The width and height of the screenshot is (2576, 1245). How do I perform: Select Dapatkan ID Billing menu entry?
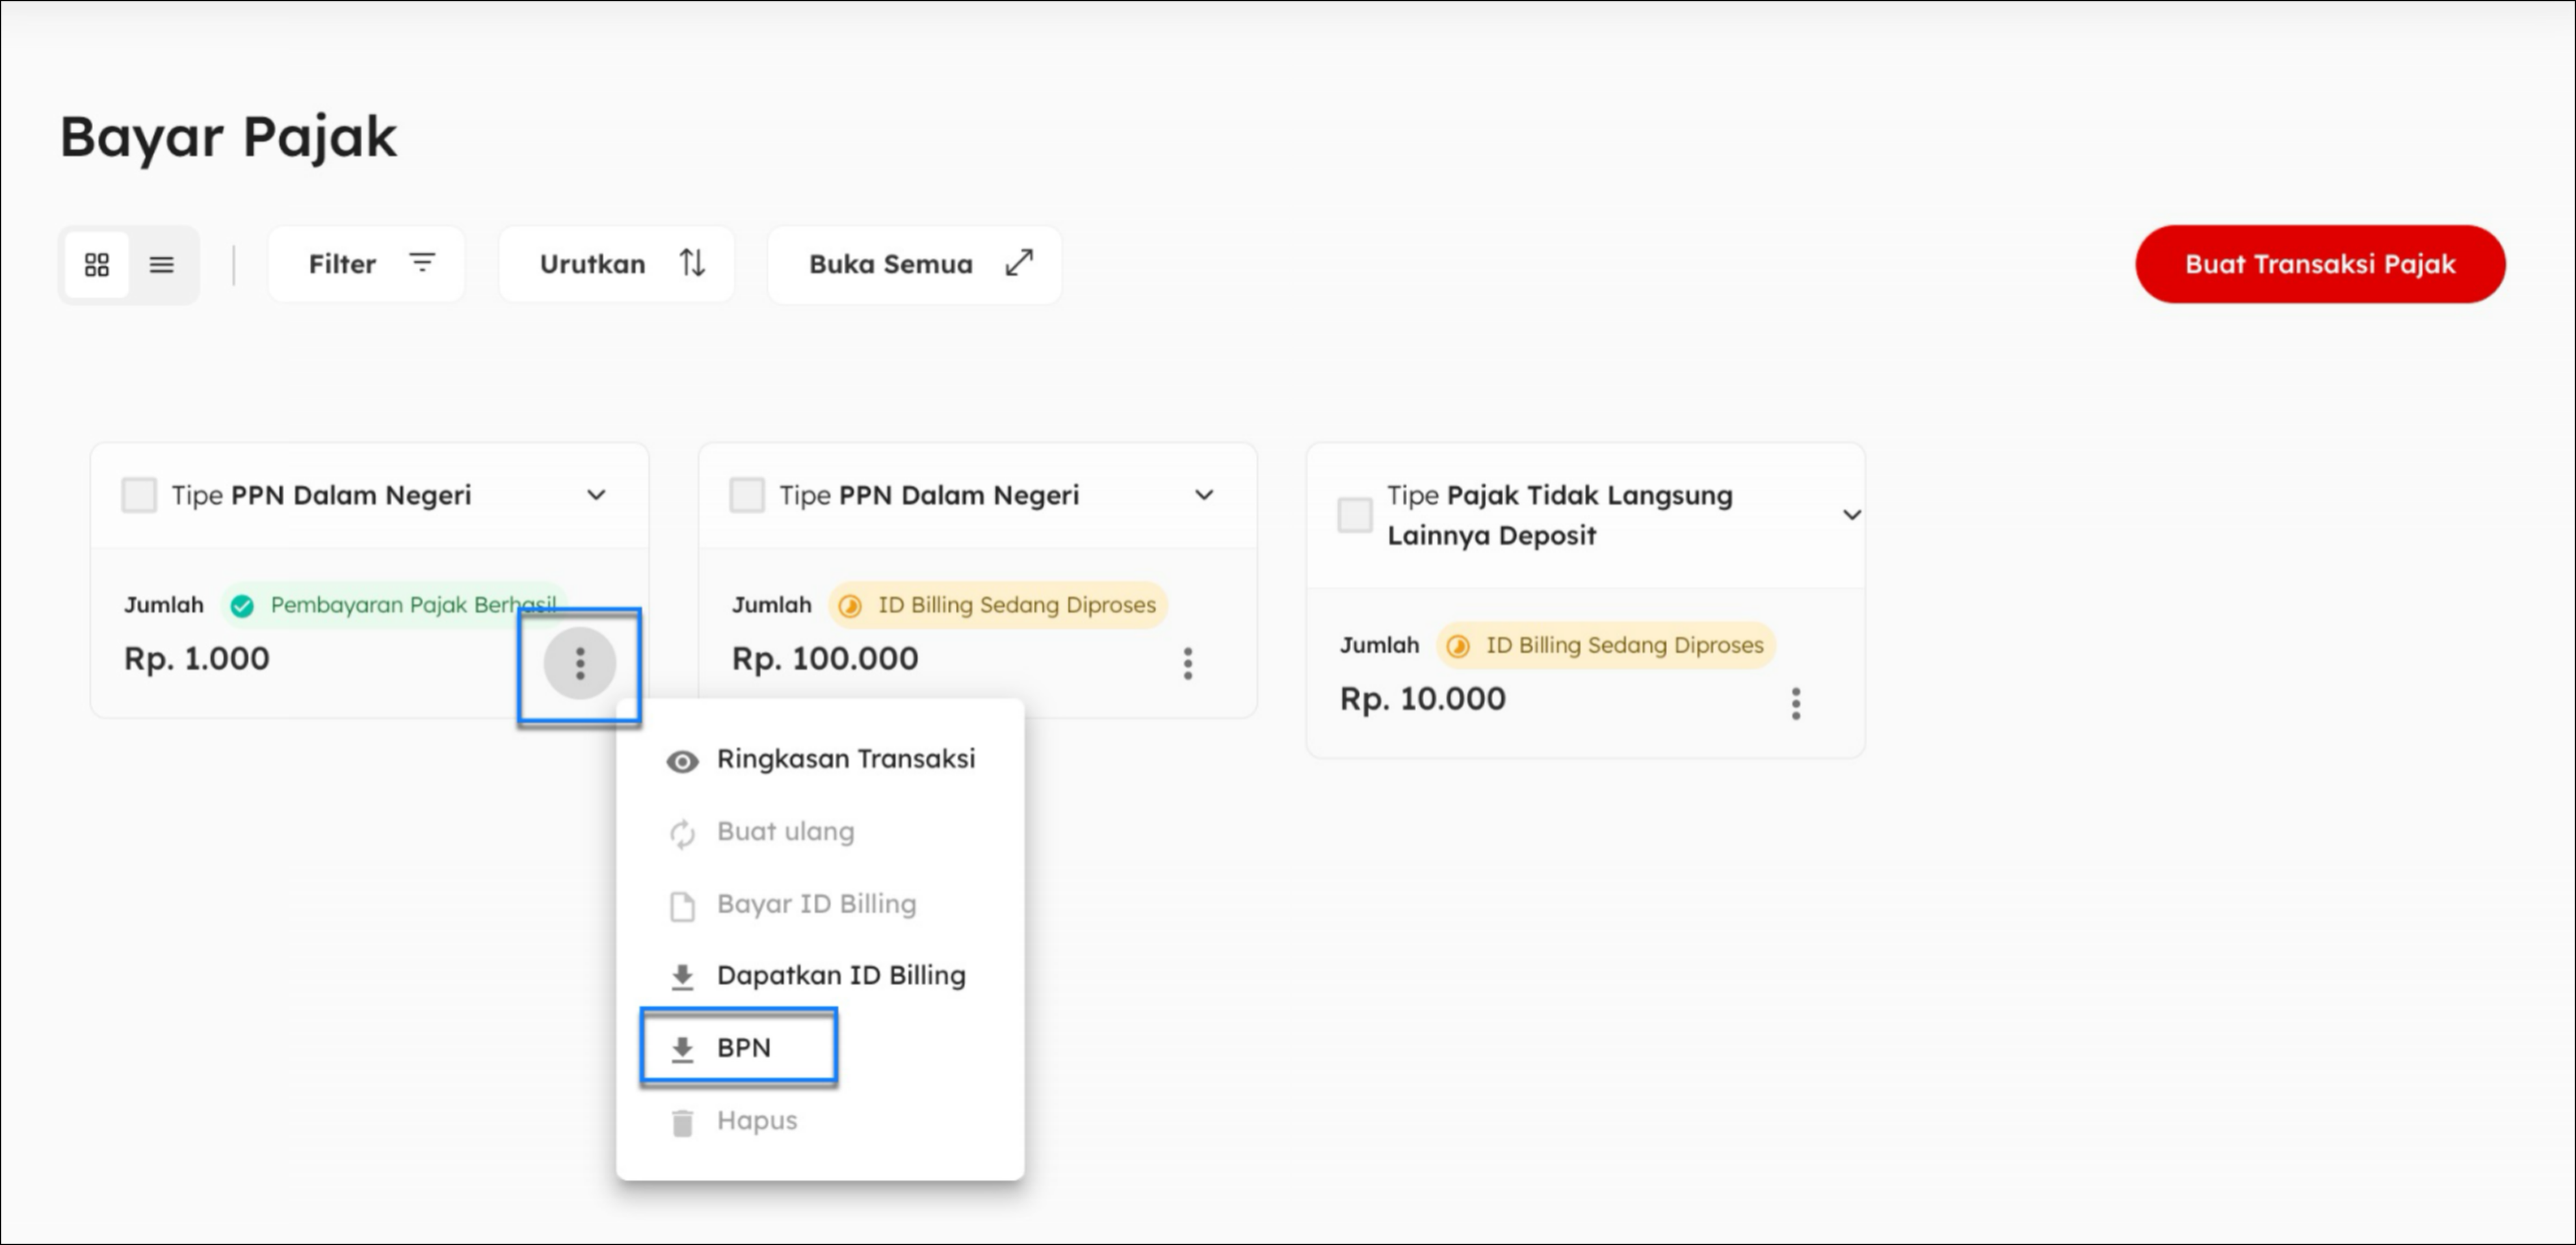pos(840,975)
